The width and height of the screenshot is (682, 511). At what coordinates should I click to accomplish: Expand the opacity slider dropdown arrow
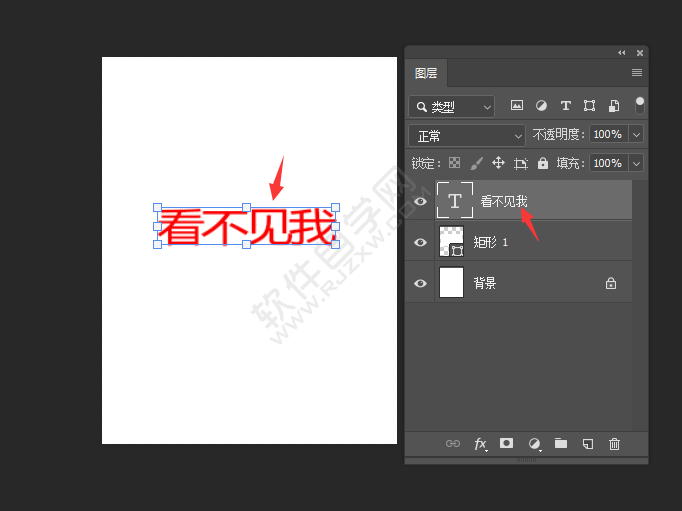click(636, 134)
